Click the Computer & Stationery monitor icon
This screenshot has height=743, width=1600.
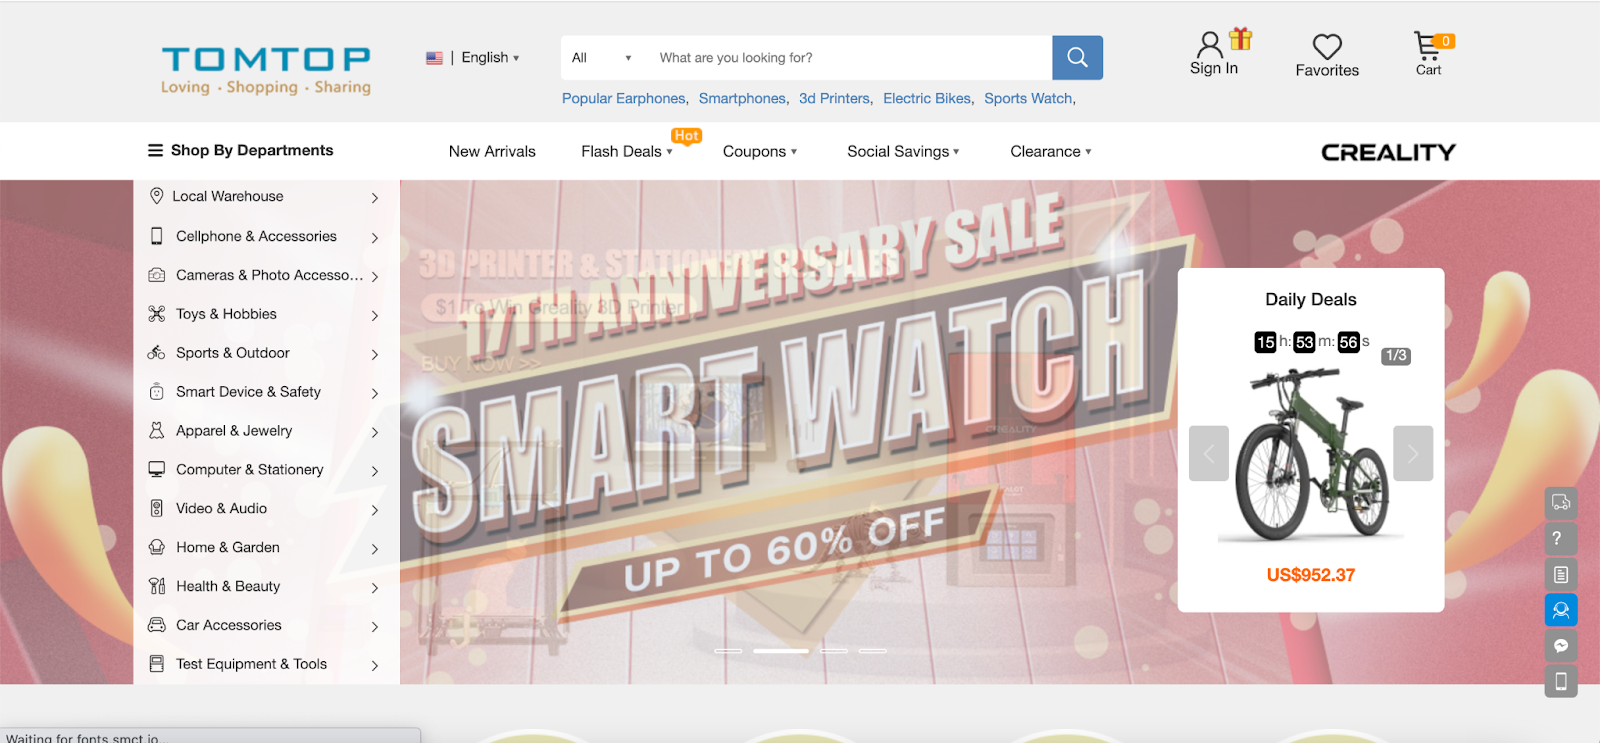coord(157,469)
